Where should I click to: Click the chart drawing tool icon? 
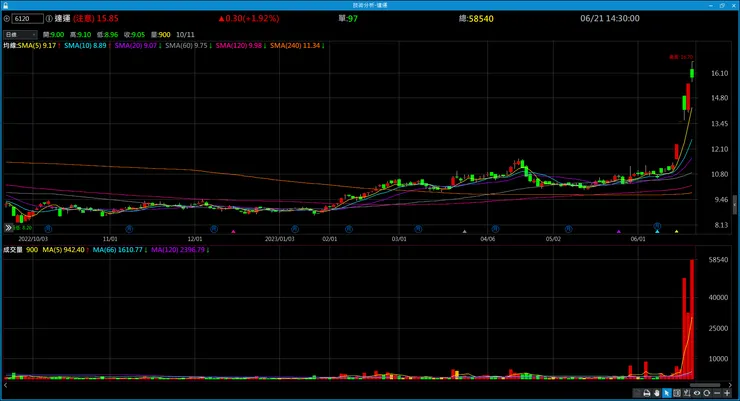click(x=687, y=393)
